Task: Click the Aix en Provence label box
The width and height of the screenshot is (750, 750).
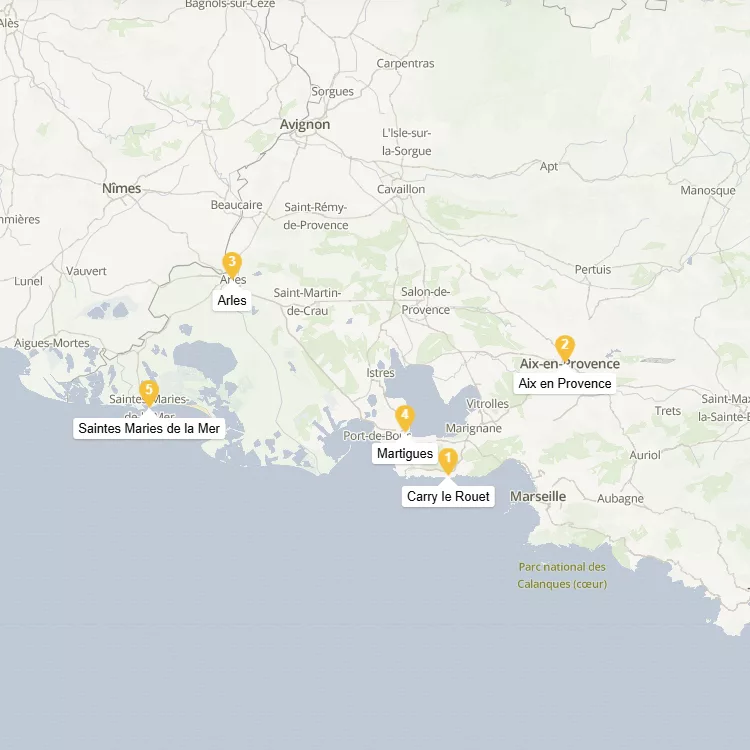Action: pos(564,383)
